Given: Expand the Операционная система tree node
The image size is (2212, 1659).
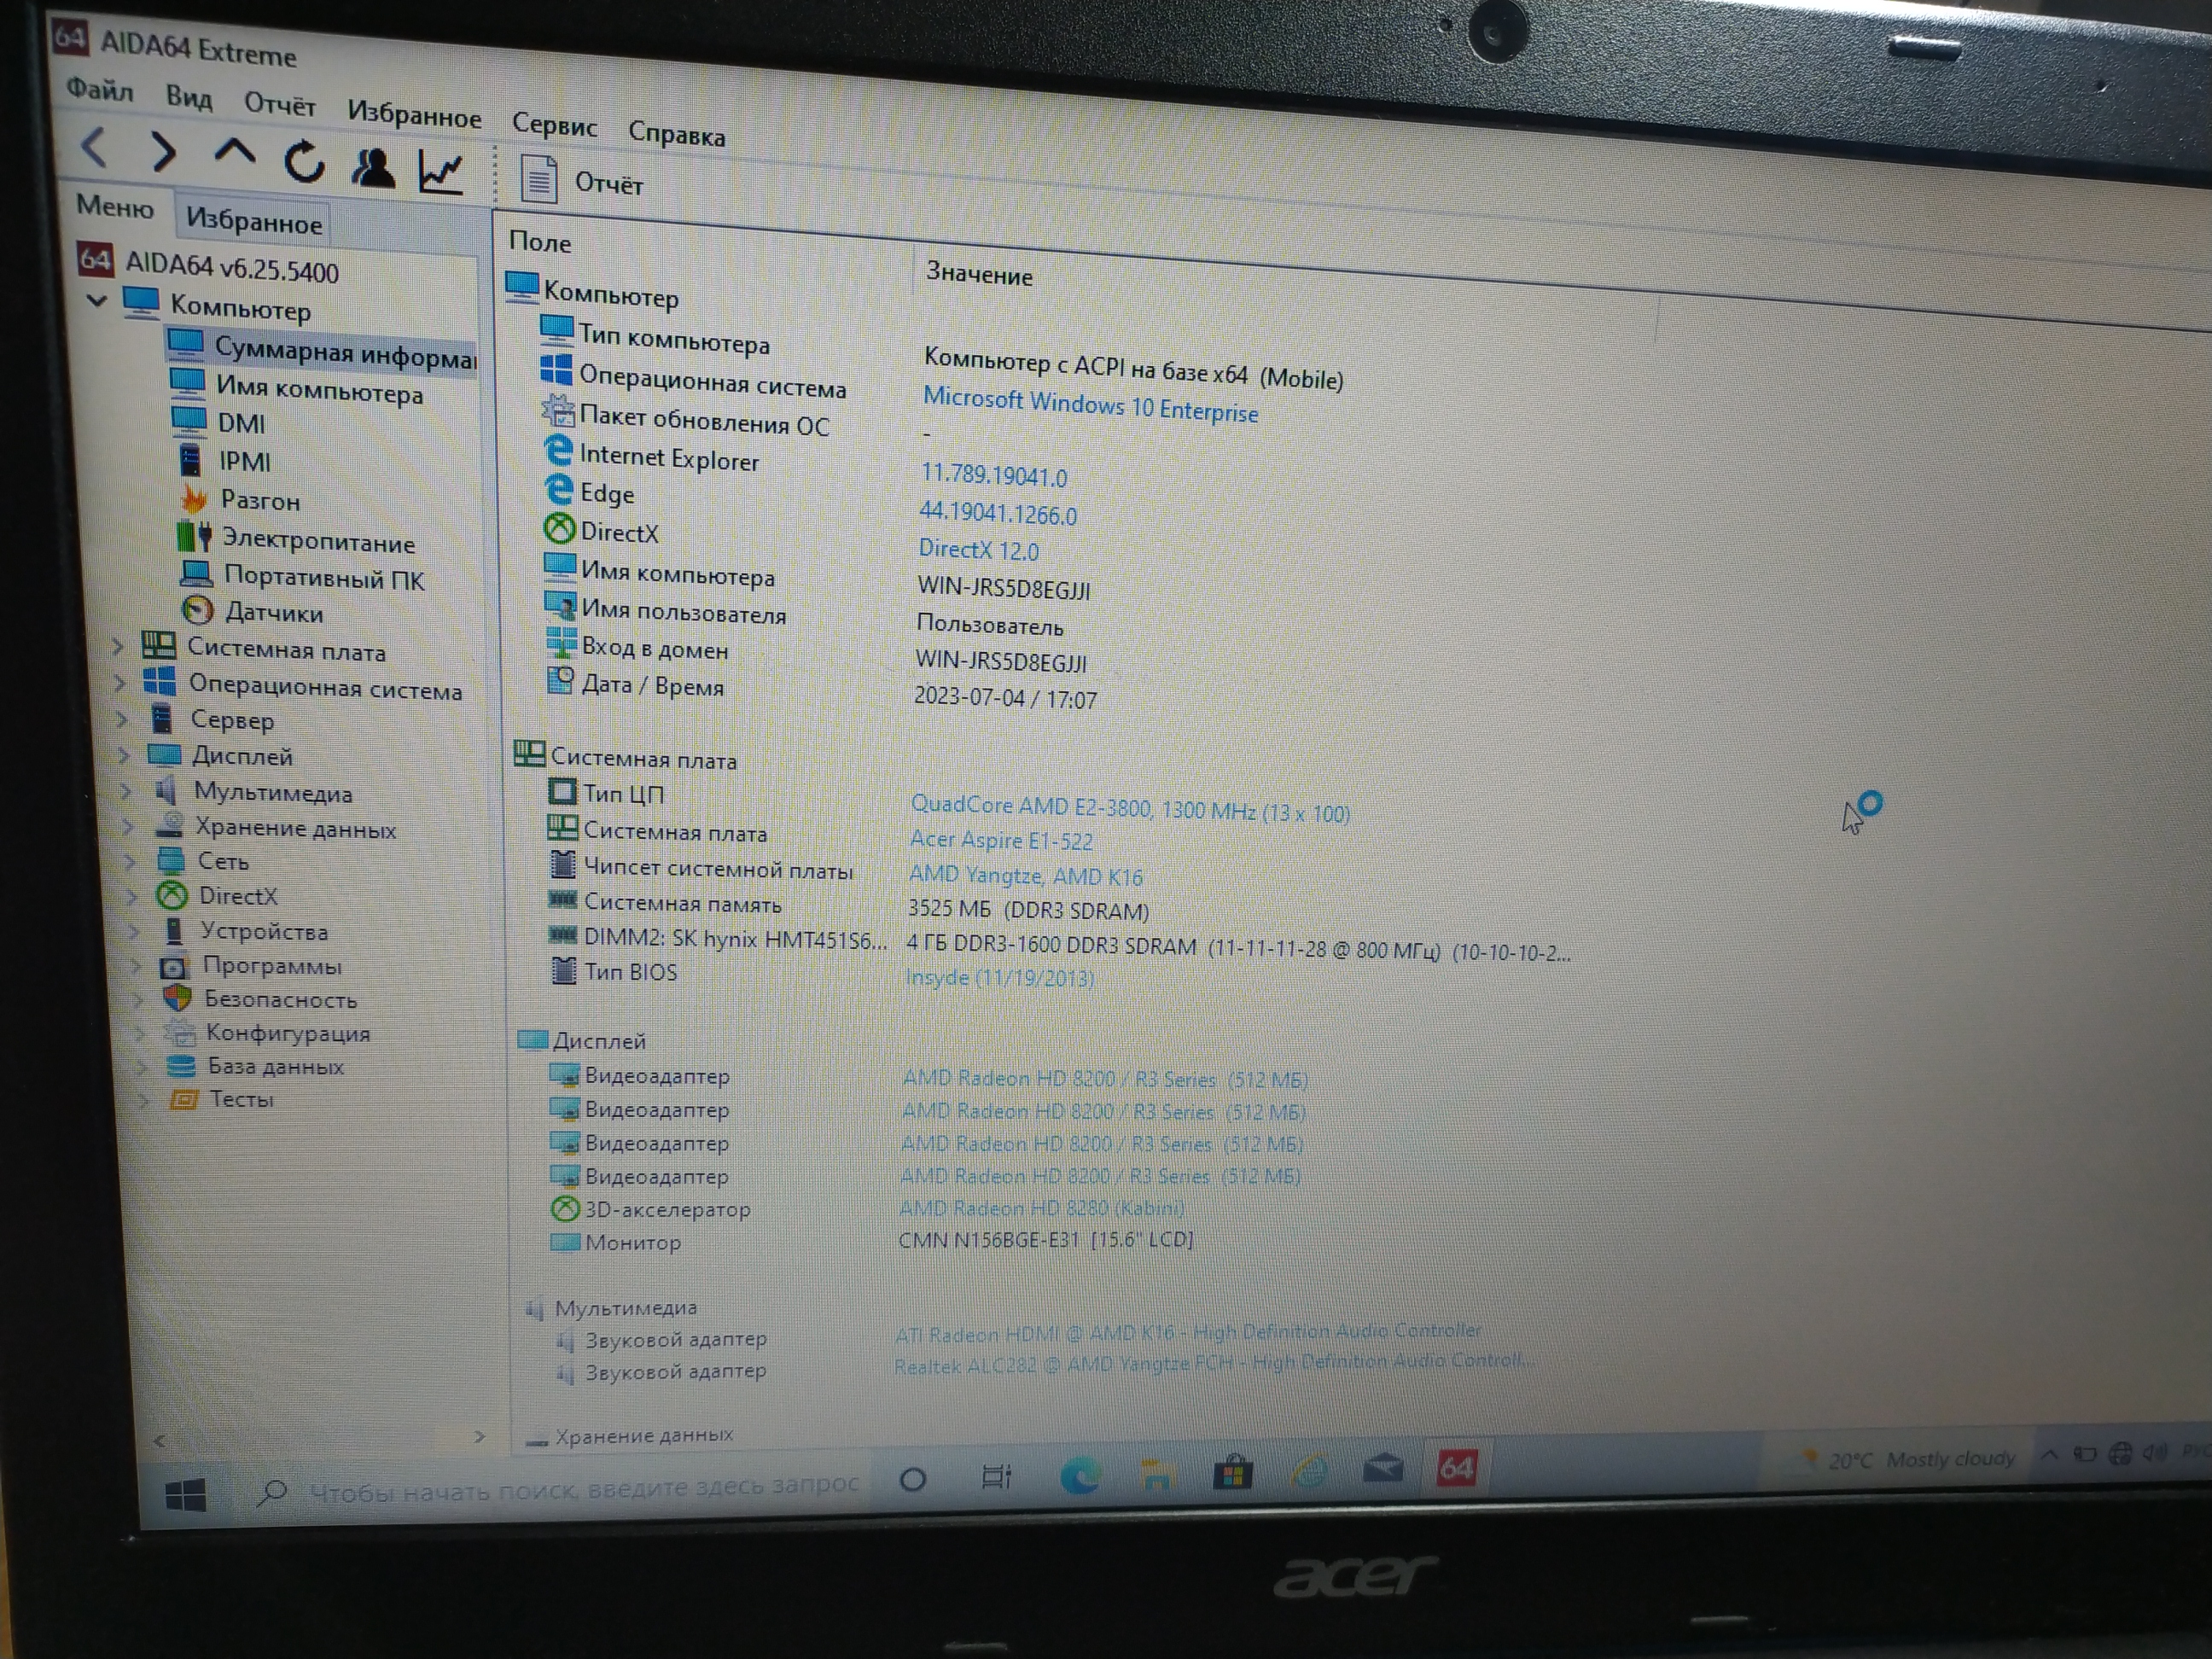Looking at the screenshot, I should [119, 683].
